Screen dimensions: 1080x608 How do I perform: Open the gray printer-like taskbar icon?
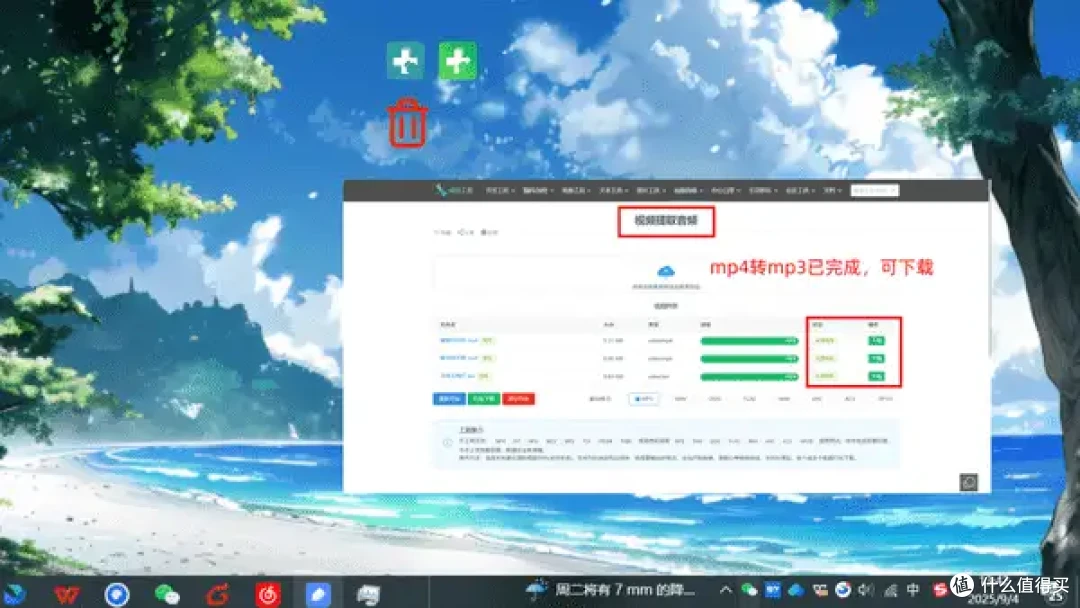pyautogui.click(x=368, y=594)
